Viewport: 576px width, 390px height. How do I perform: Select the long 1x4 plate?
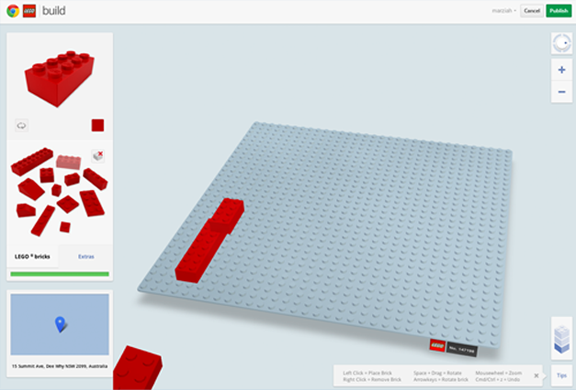click(x=43, y=220)
